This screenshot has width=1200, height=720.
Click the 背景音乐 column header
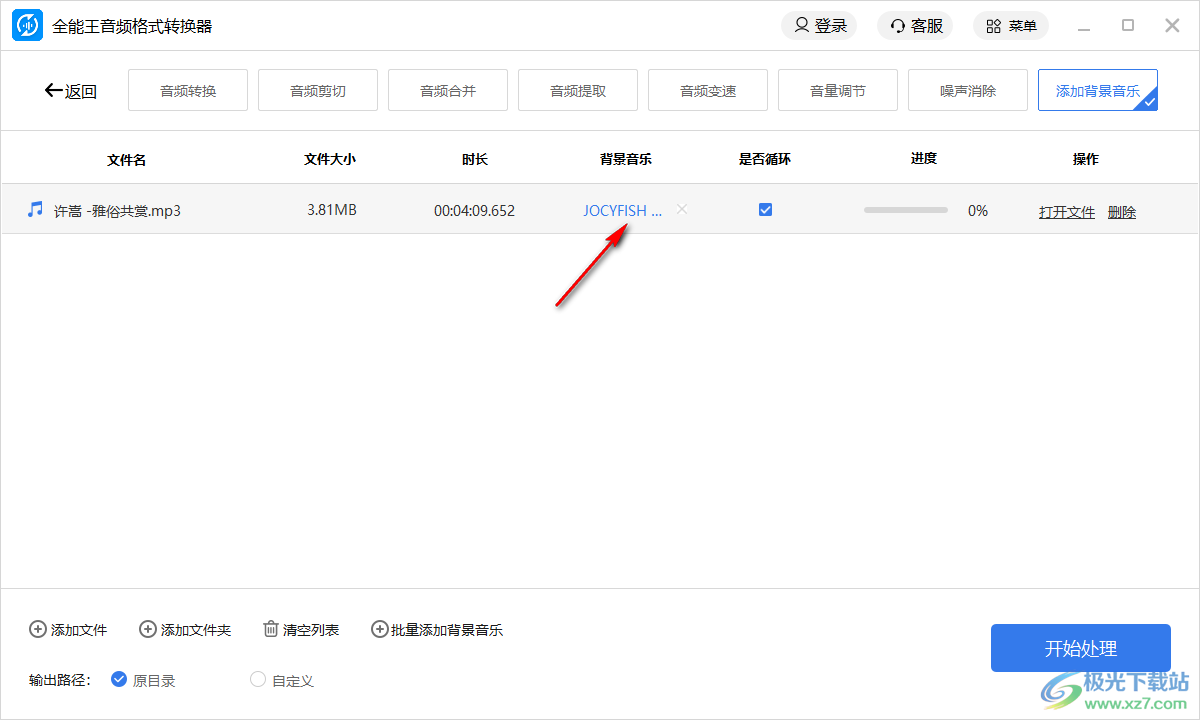pyautogui.click(x=626, y=158)
